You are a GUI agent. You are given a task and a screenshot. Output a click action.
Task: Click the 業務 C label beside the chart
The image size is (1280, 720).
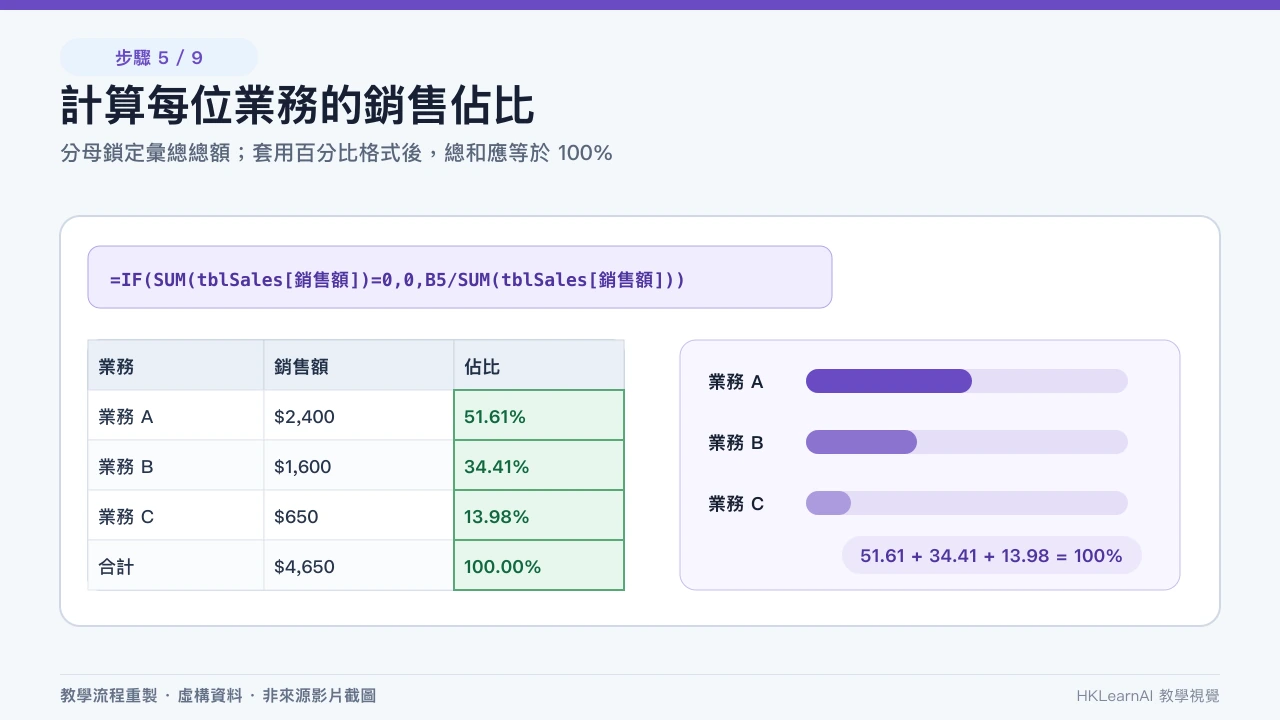click(x=736, y=503)
